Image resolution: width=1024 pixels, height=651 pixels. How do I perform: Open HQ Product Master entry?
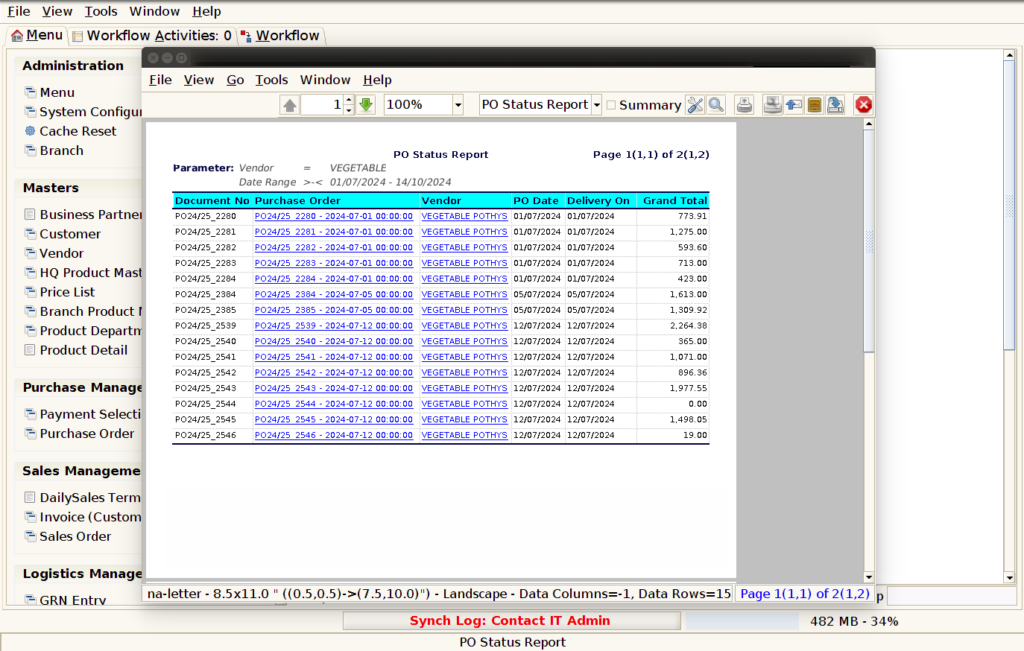(91, 273)
